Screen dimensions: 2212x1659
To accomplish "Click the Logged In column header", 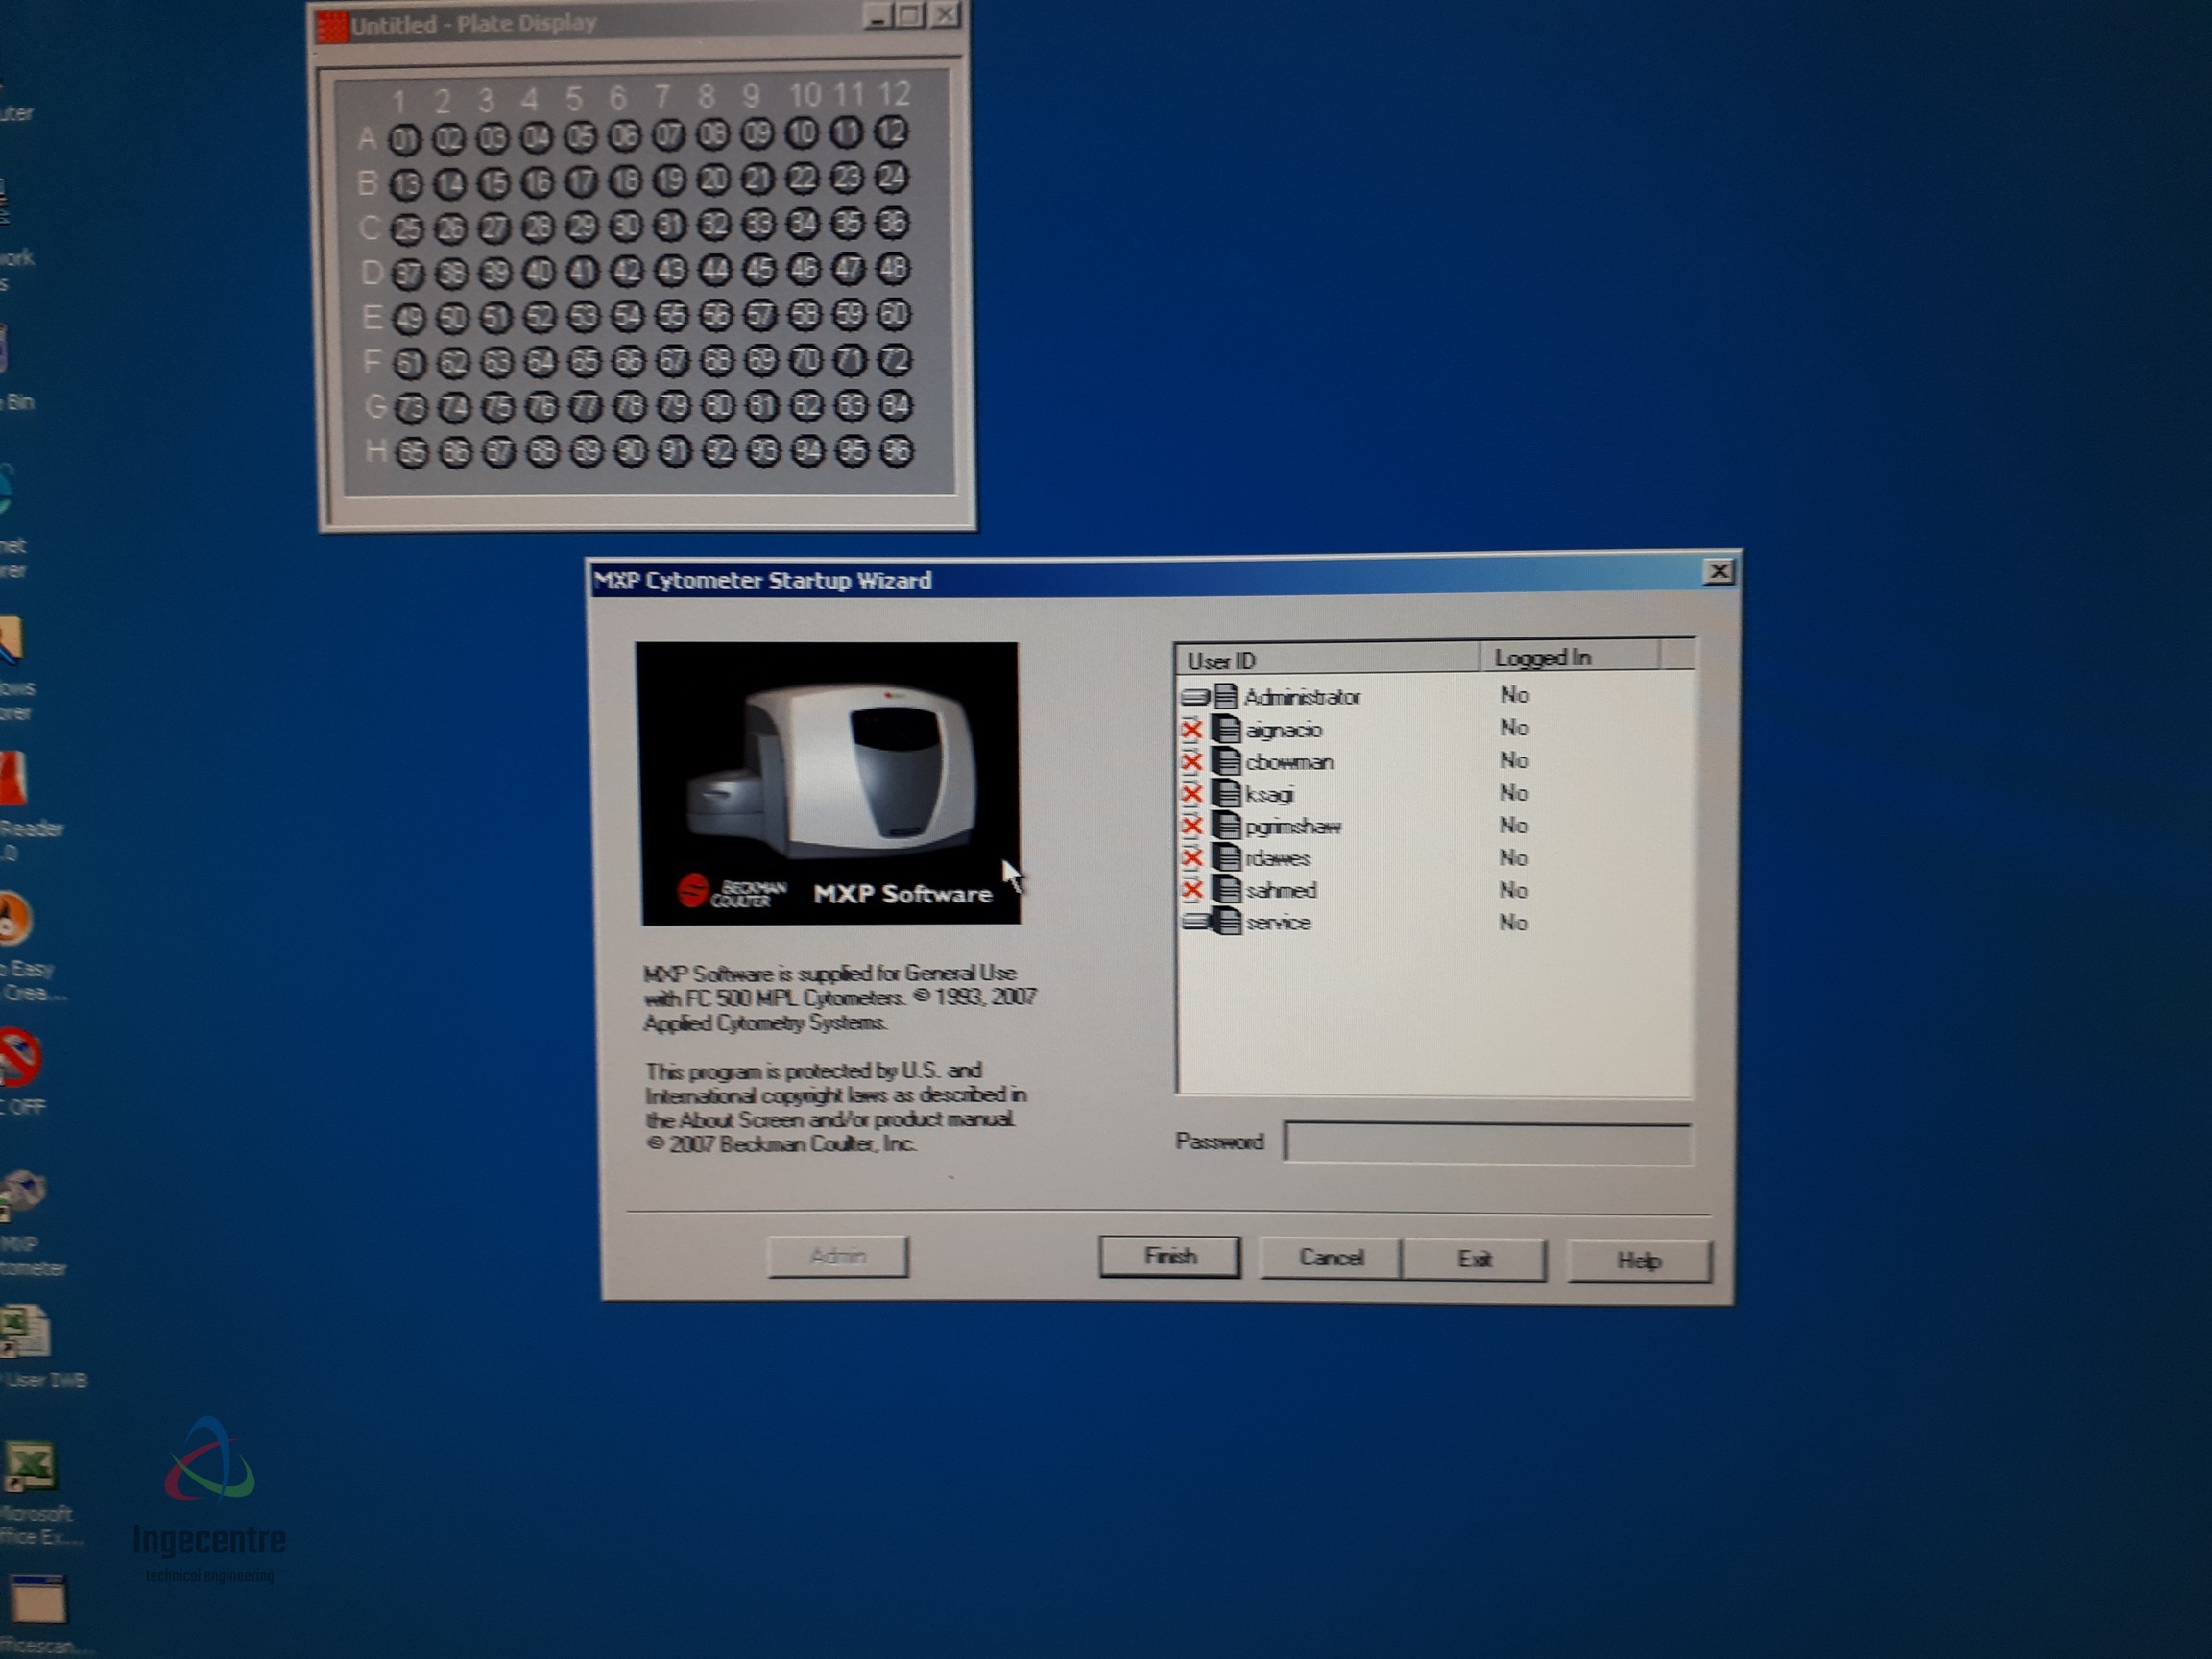I will (1569, 657).
